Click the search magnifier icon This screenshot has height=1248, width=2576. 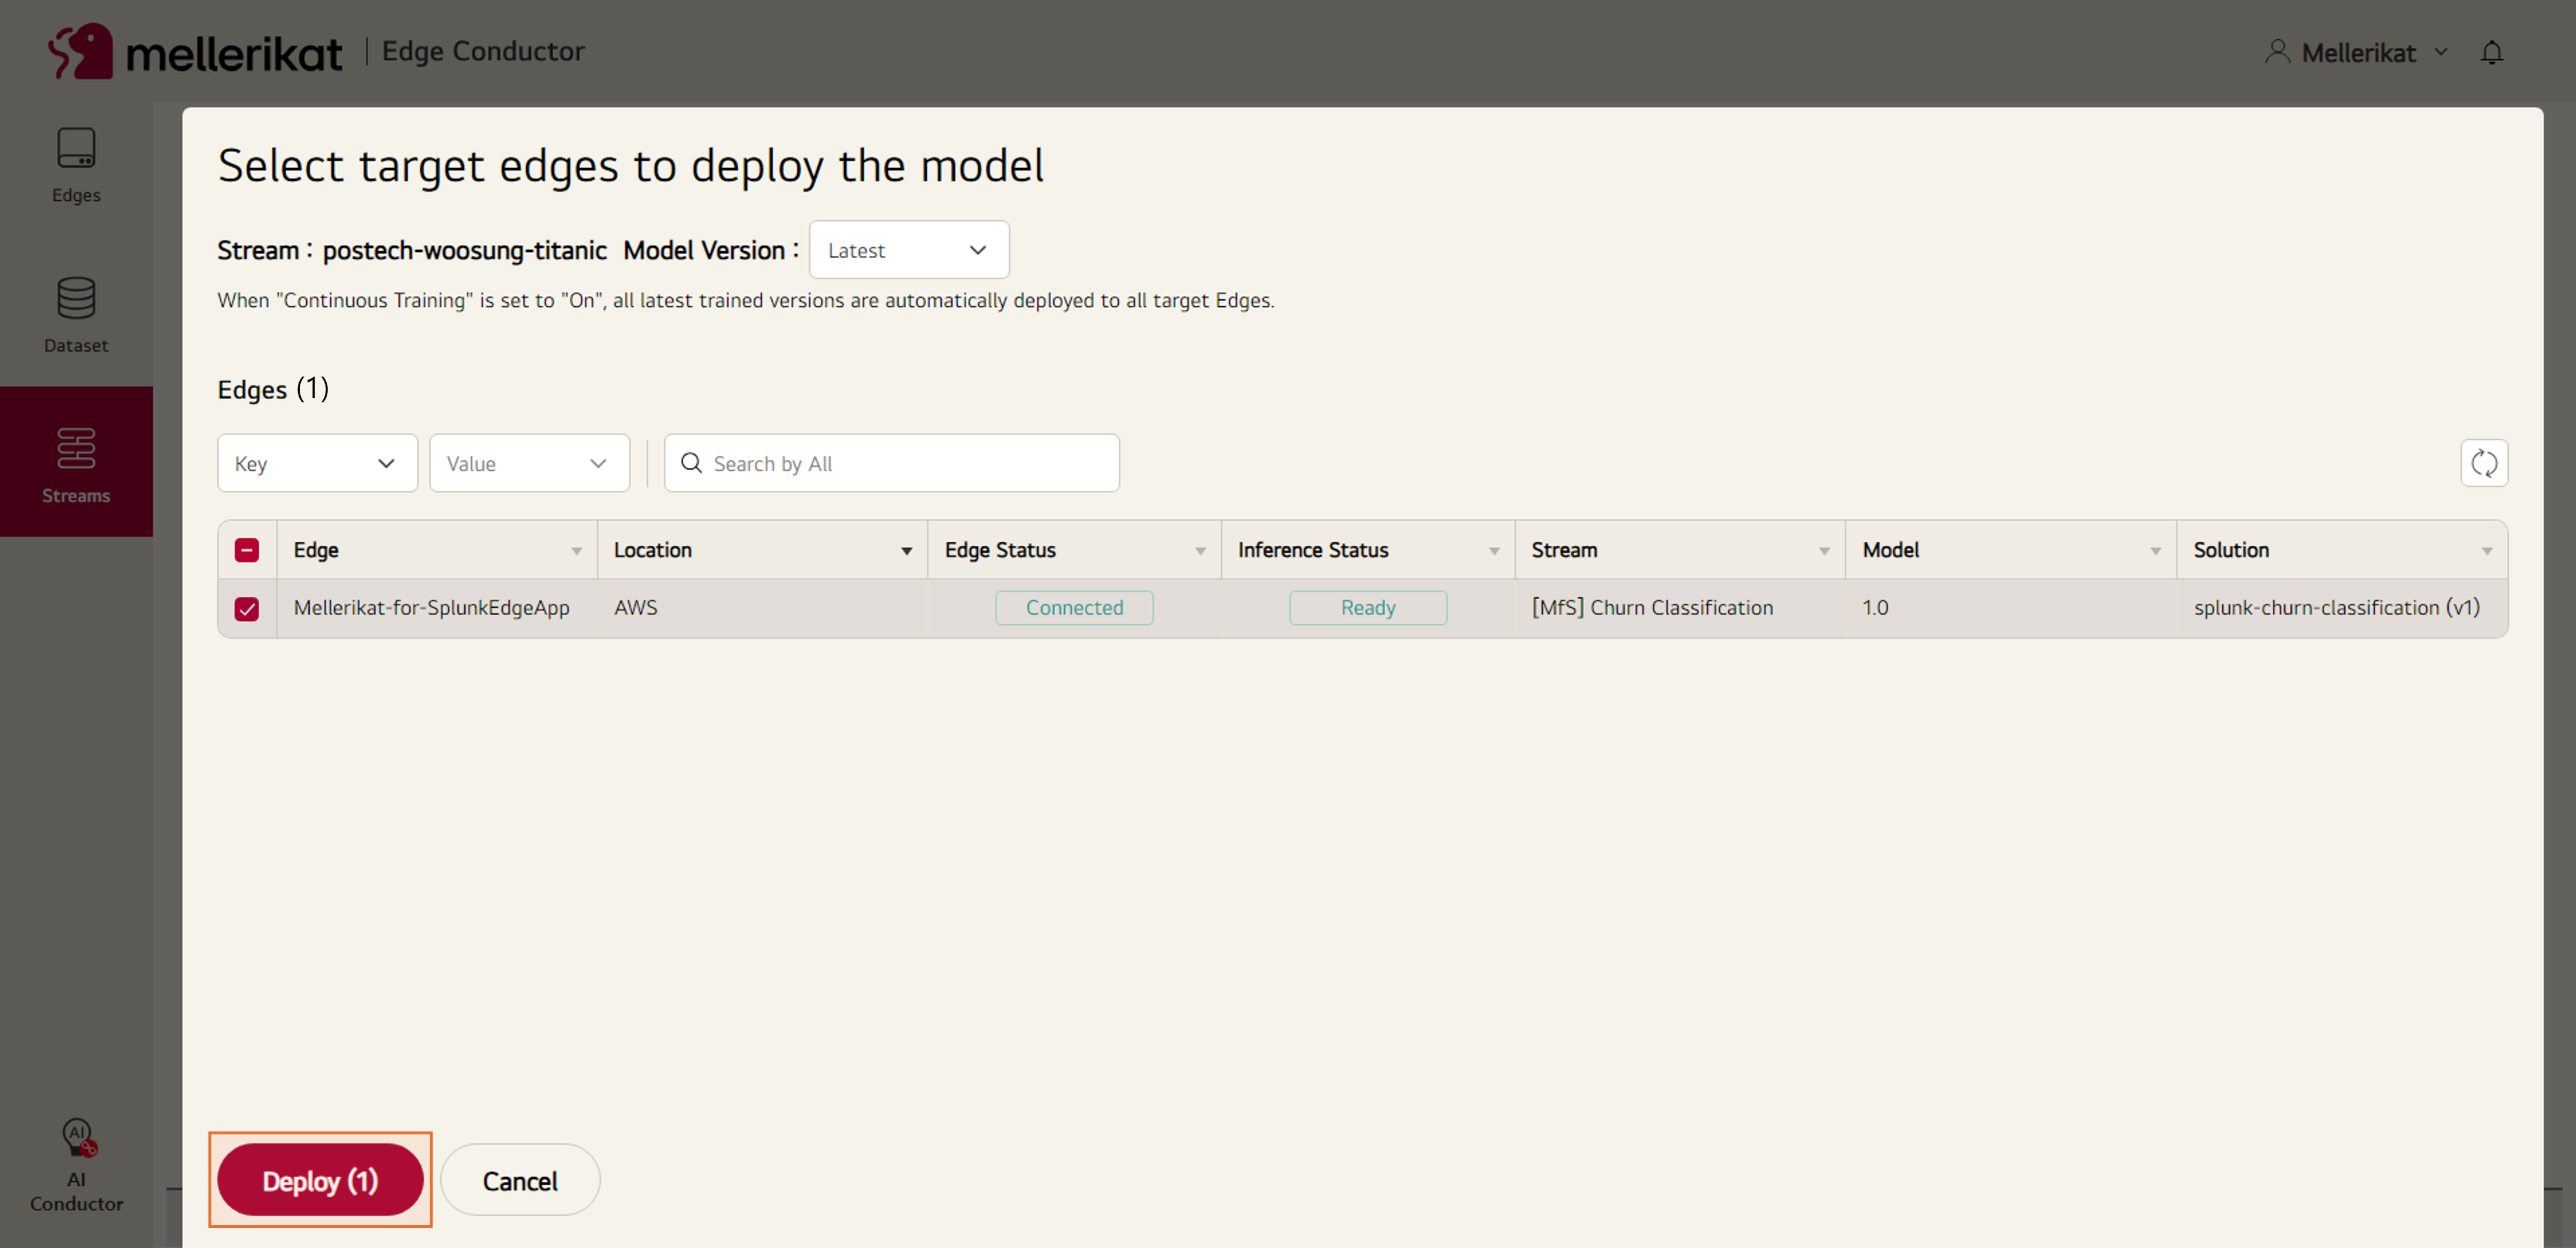(x=691, y=463)
